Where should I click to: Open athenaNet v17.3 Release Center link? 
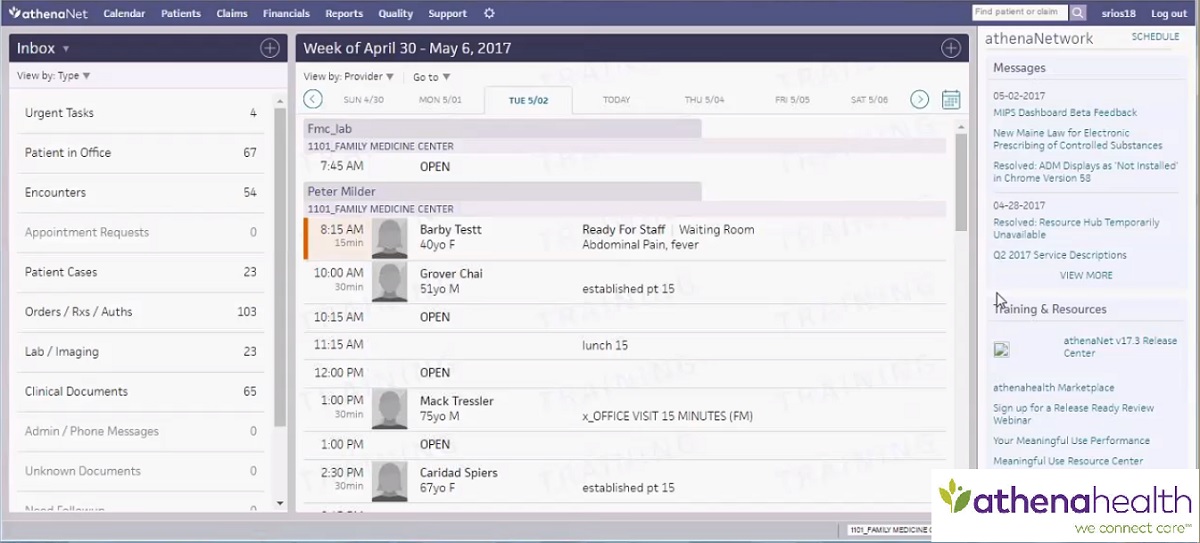(1120, 347)
